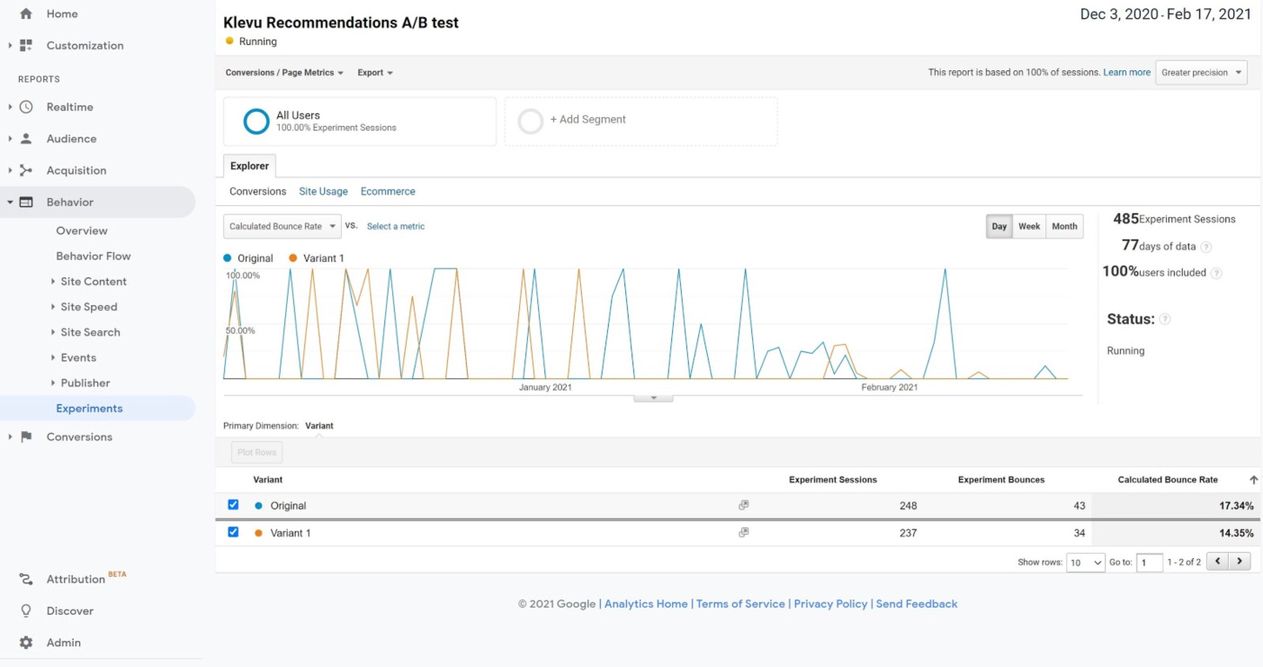The image size is (1263, 667).
Task: Click the Add Segment circle icon
Action: click(531, 121)
